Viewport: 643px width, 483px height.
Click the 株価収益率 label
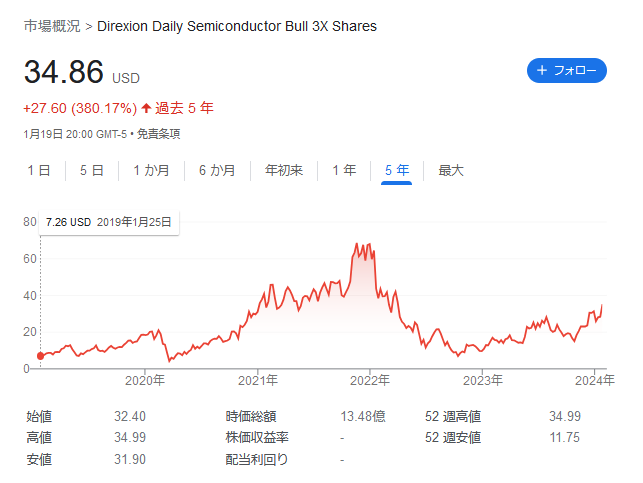[x=257, y=437]
